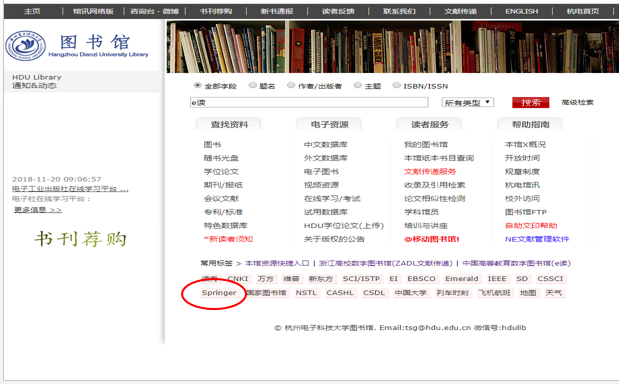
Task: Switch to ENGLISH version
Action: point(521,11)
